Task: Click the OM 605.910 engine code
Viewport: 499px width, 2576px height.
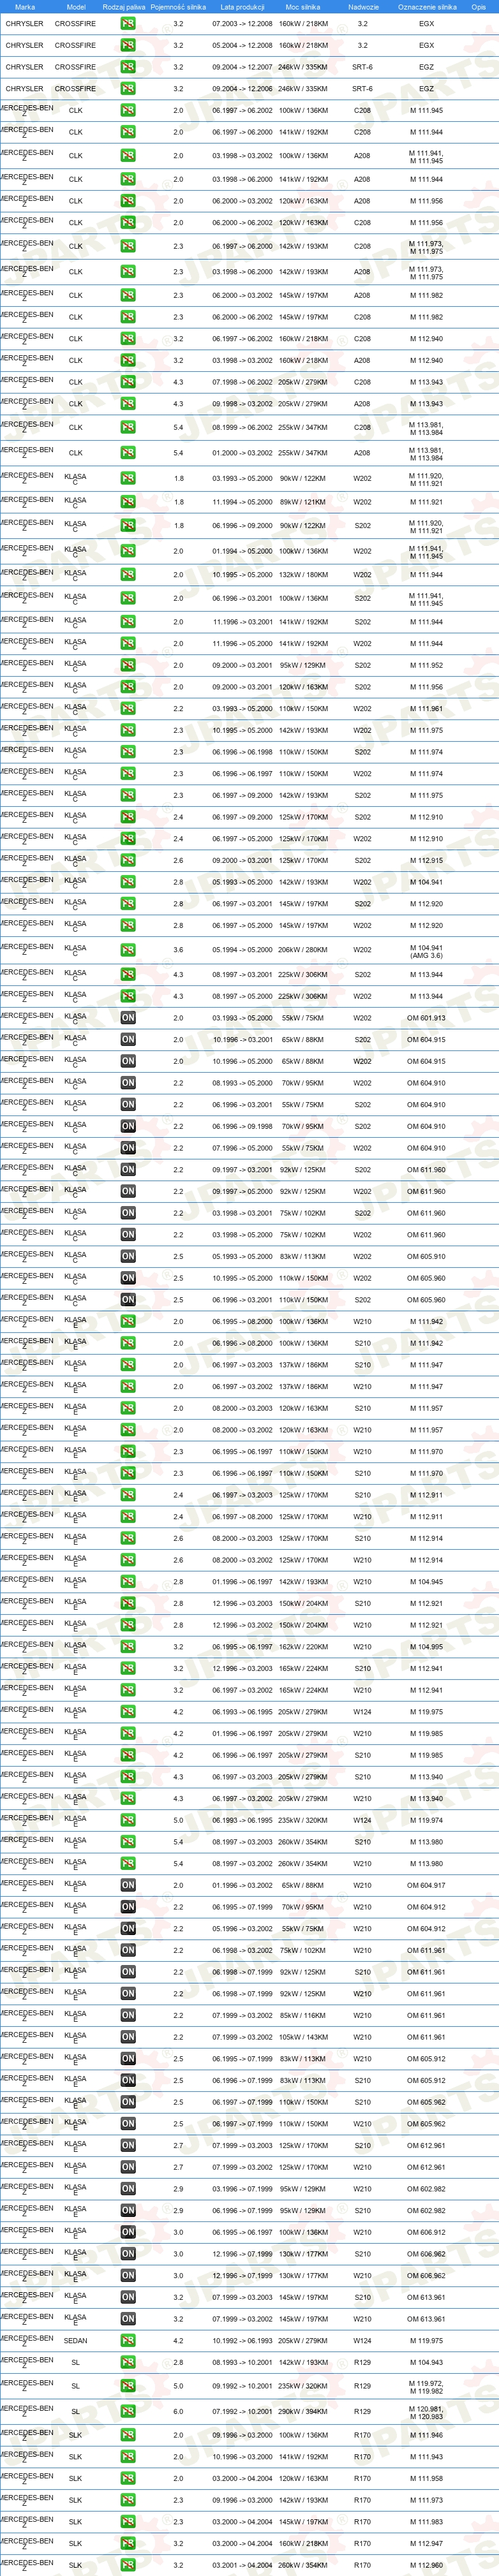Action: tap(427, 1257)
